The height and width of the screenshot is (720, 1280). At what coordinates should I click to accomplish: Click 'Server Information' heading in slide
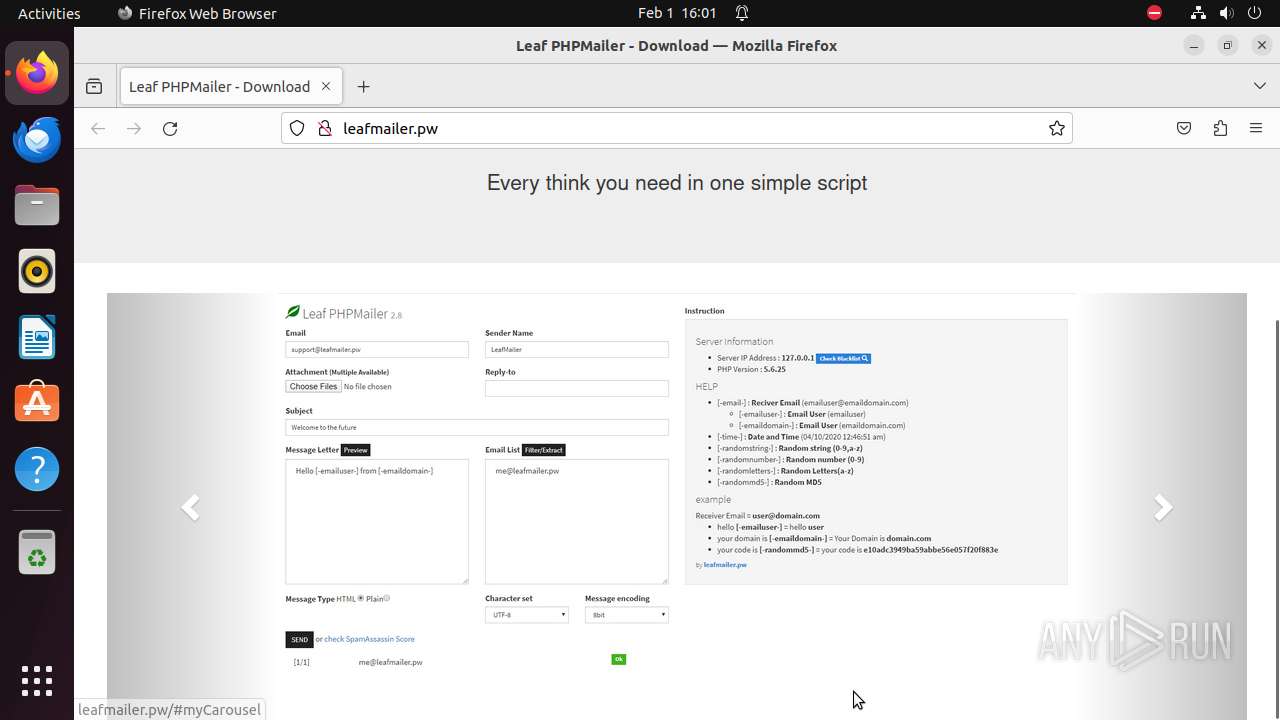pyautogui.click(x=734, y=342)
